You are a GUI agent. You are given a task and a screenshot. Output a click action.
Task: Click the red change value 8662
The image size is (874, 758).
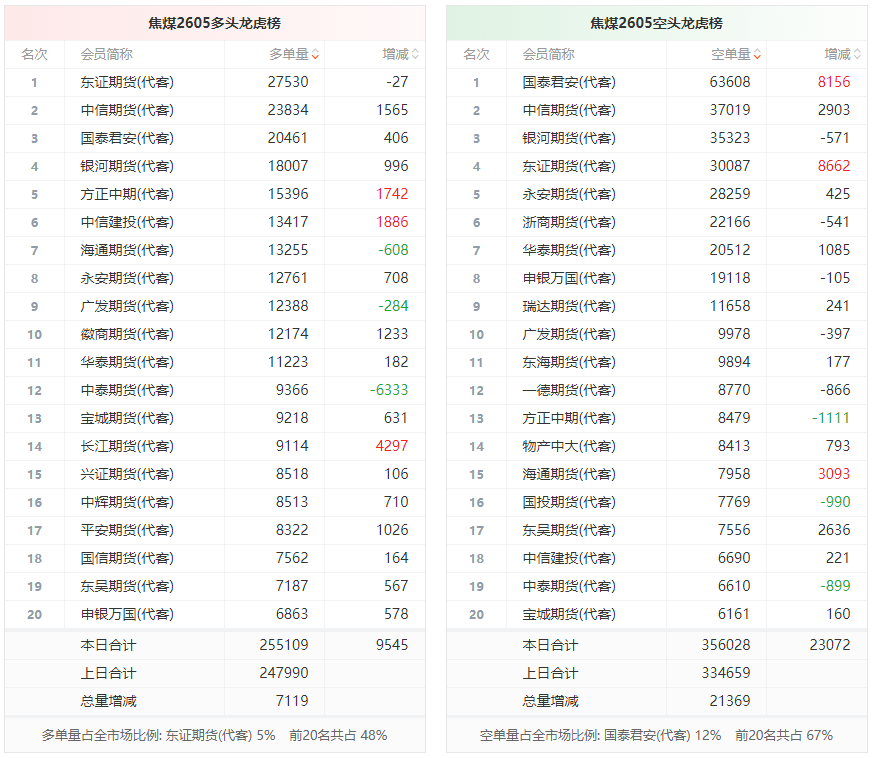834,166
